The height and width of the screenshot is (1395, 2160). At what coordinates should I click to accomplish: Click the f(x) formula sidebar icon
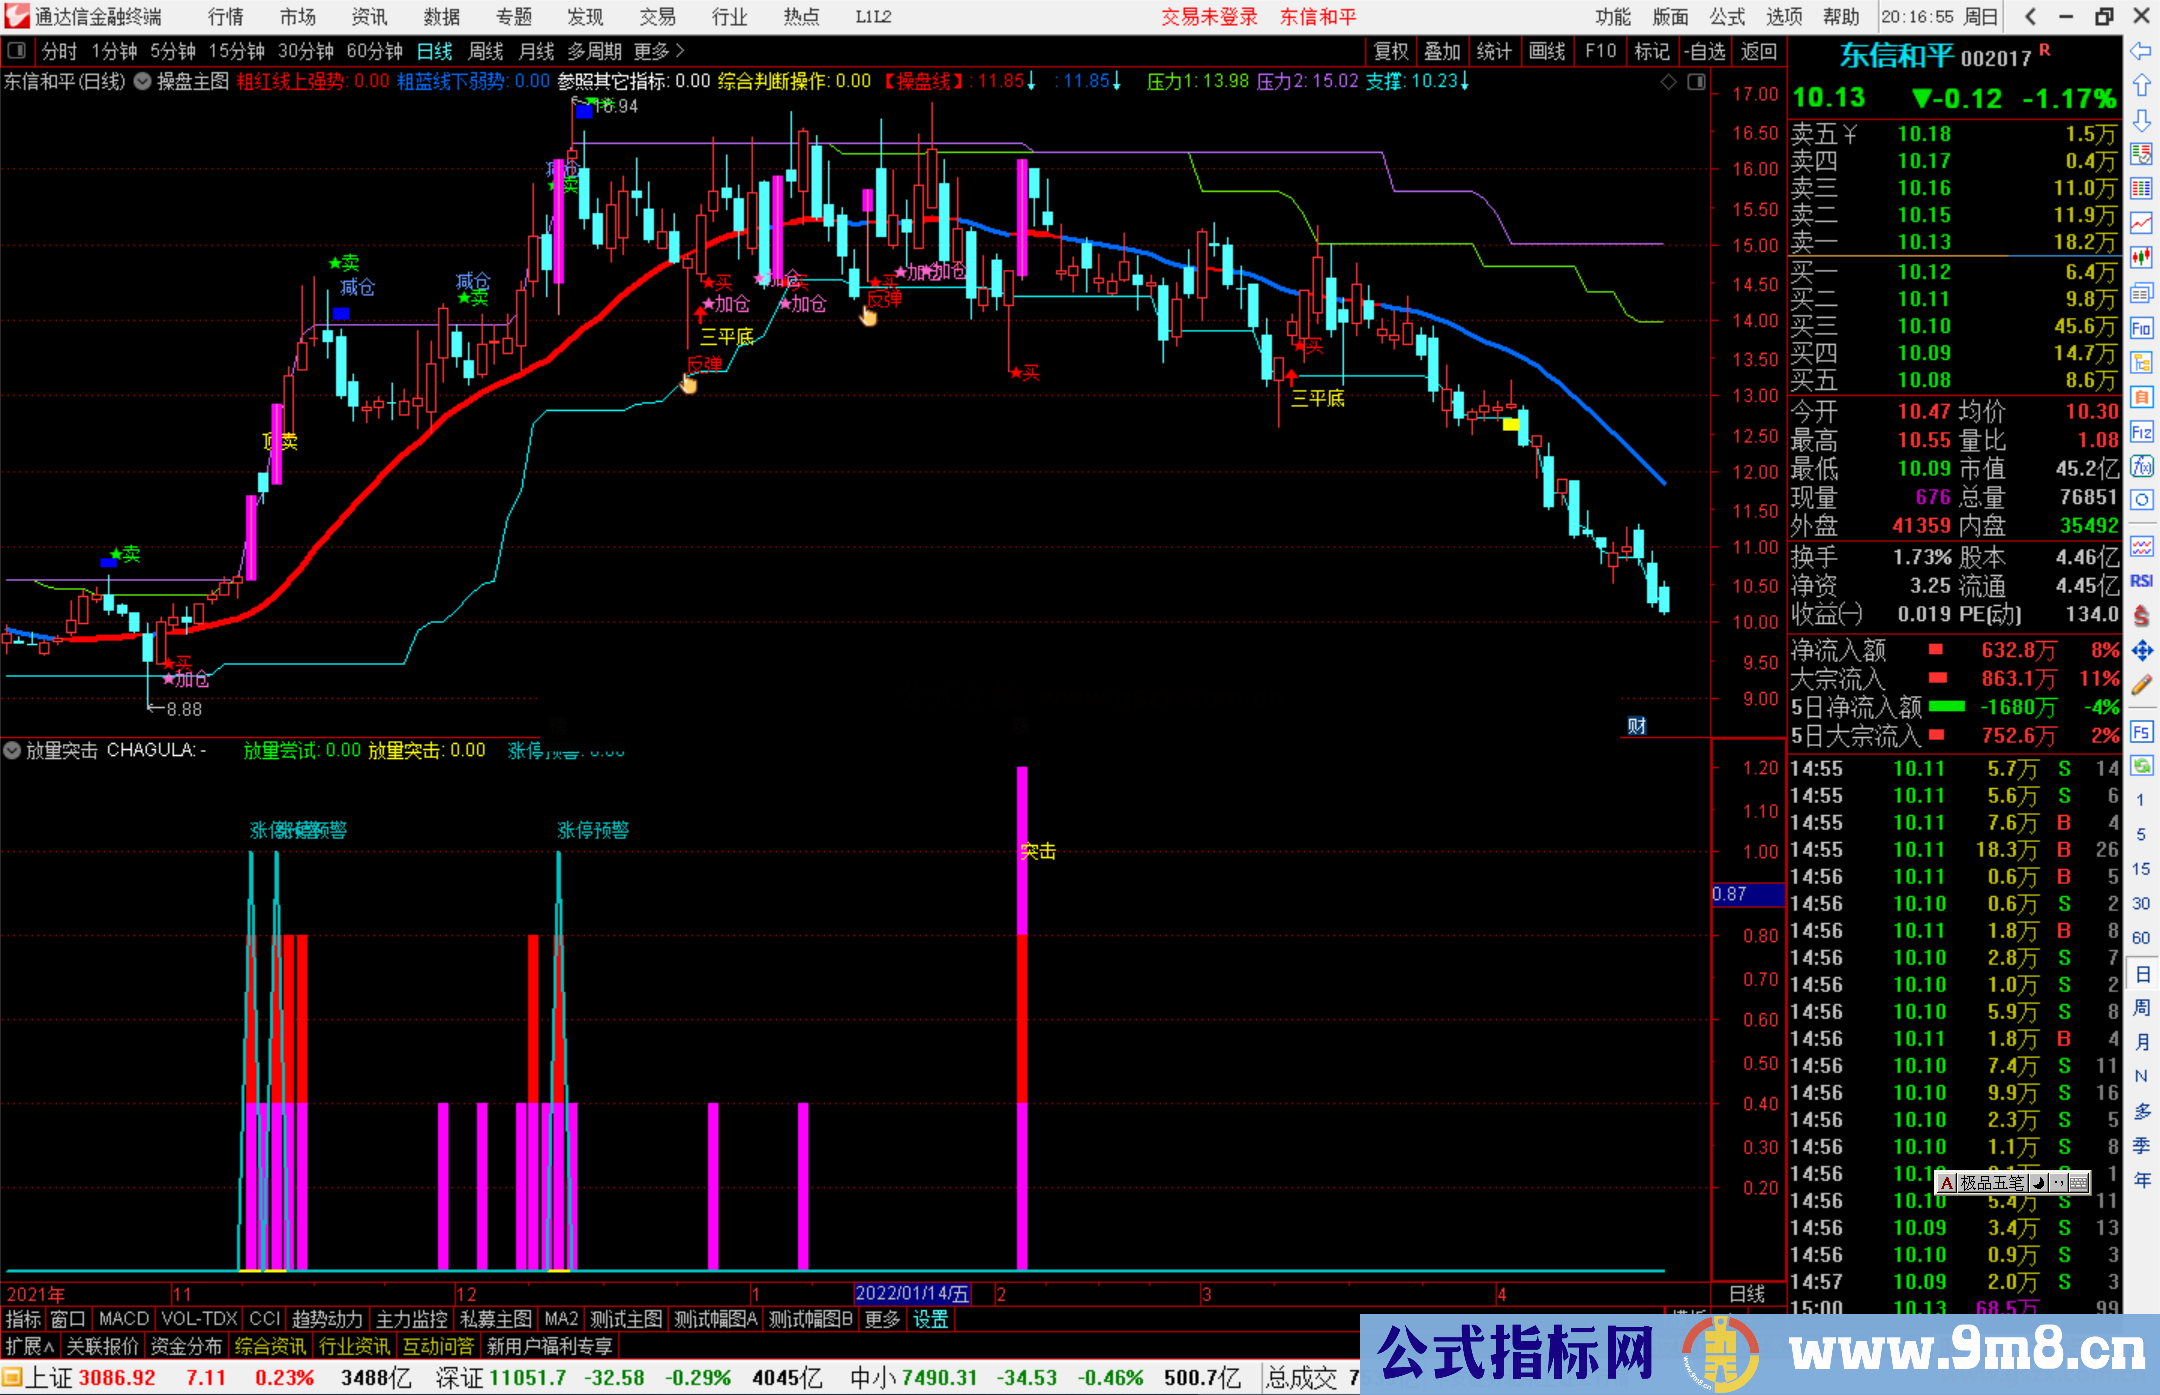point(2141,466)
